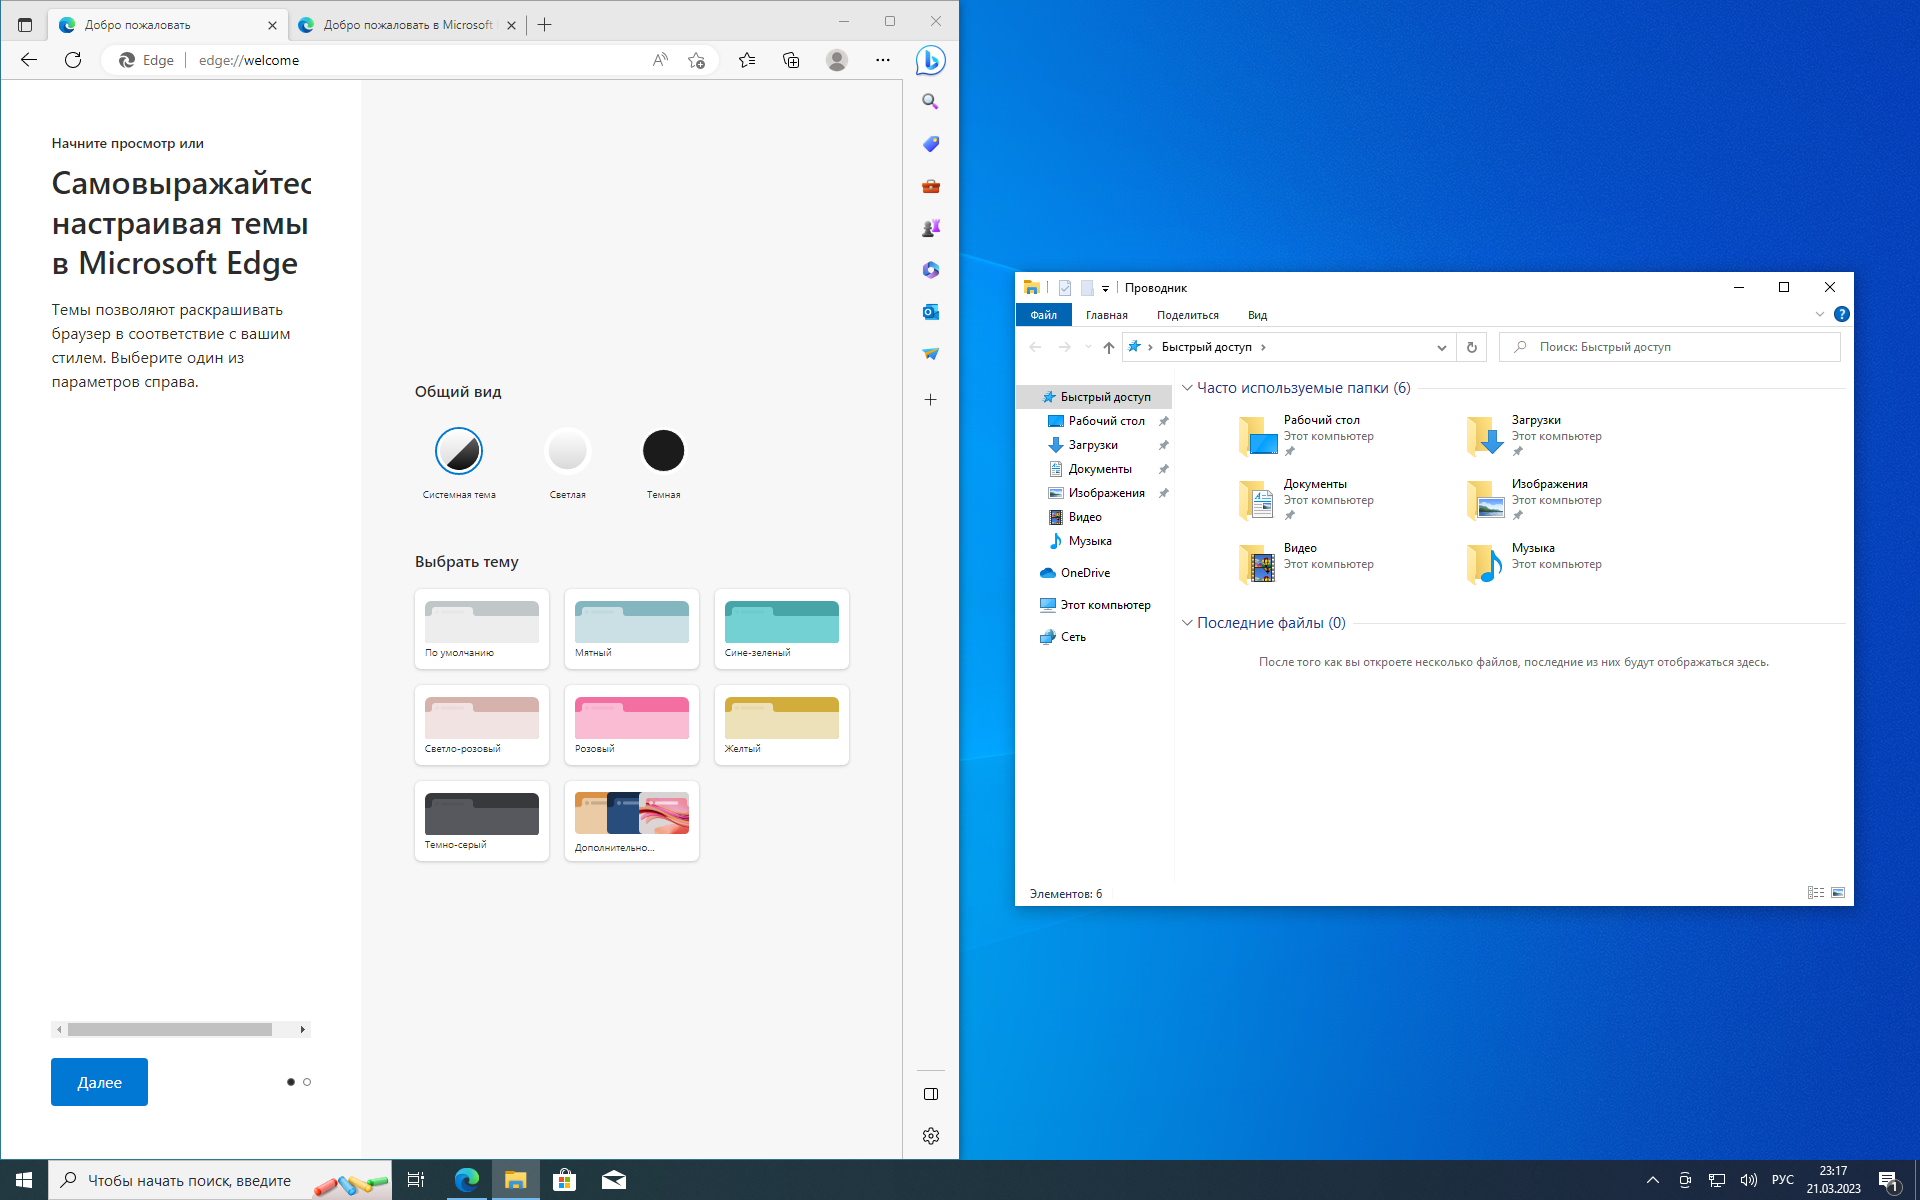1920x1200 pixels.
Task: Choose the Dark gray theme card
Action: pos(482,821)
